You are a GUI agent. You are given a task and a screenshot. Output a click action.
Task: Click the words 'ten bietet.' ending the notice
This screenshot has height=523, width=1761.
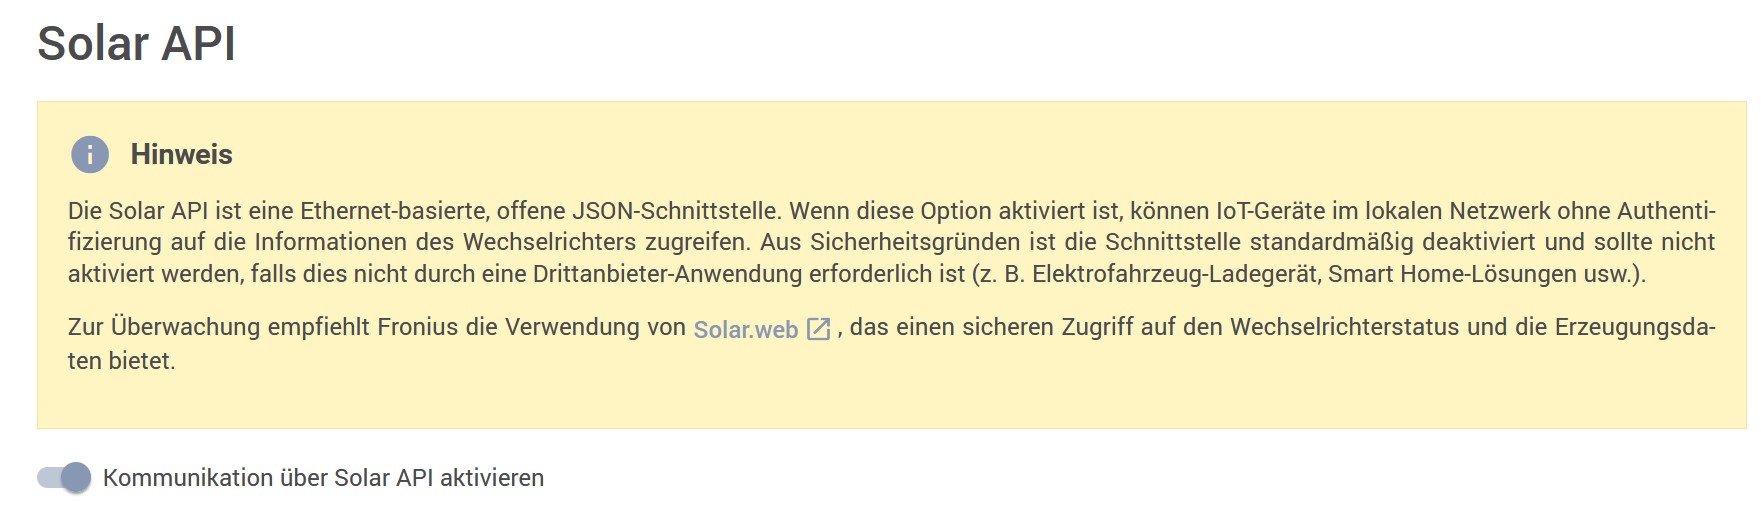(x=121, y=361)
